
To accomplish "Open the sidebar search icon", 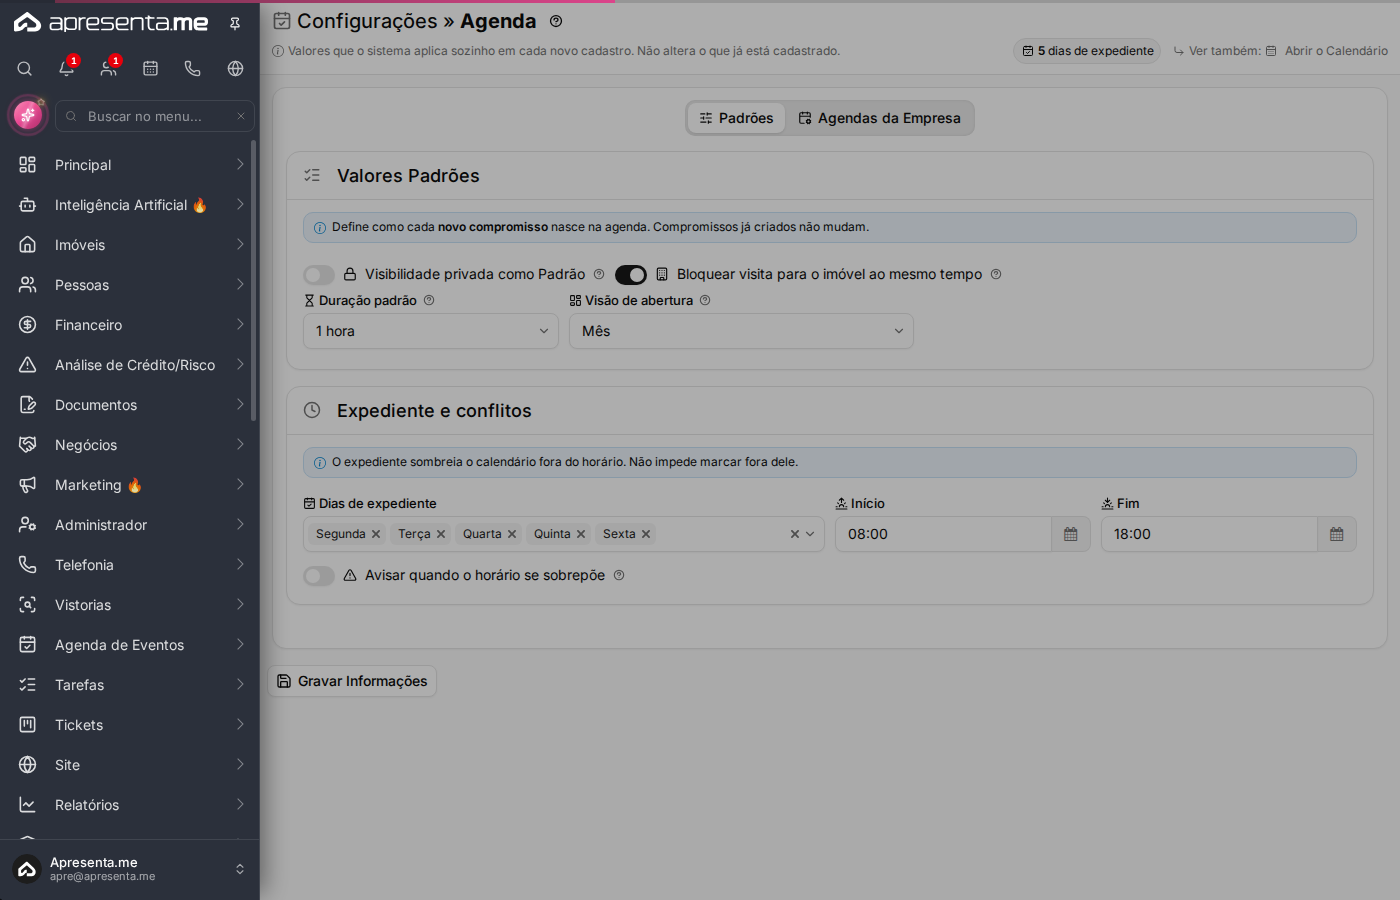I will tap(25, 69).
